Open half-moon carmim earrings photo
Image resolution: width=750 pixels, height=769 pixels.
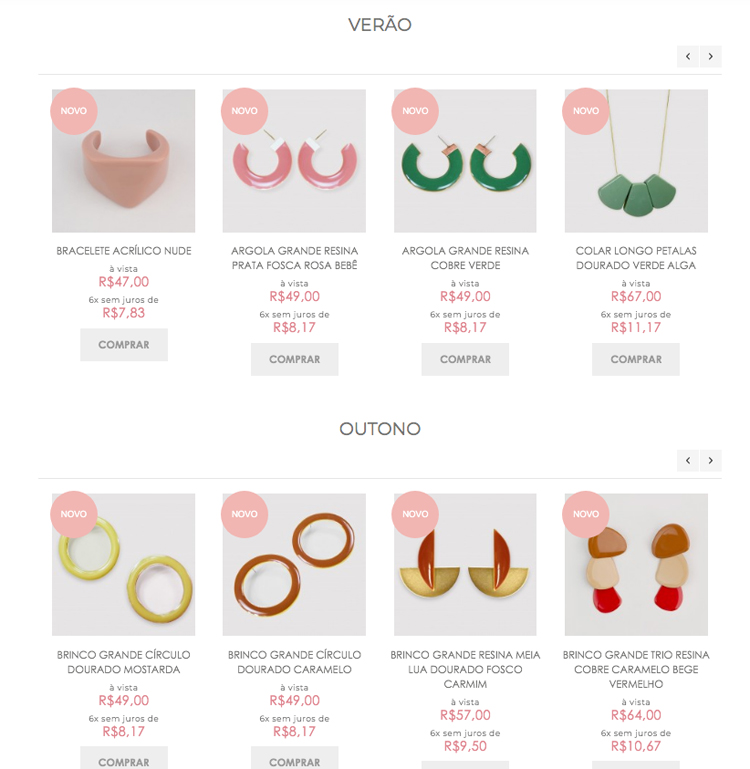point(465,564)
